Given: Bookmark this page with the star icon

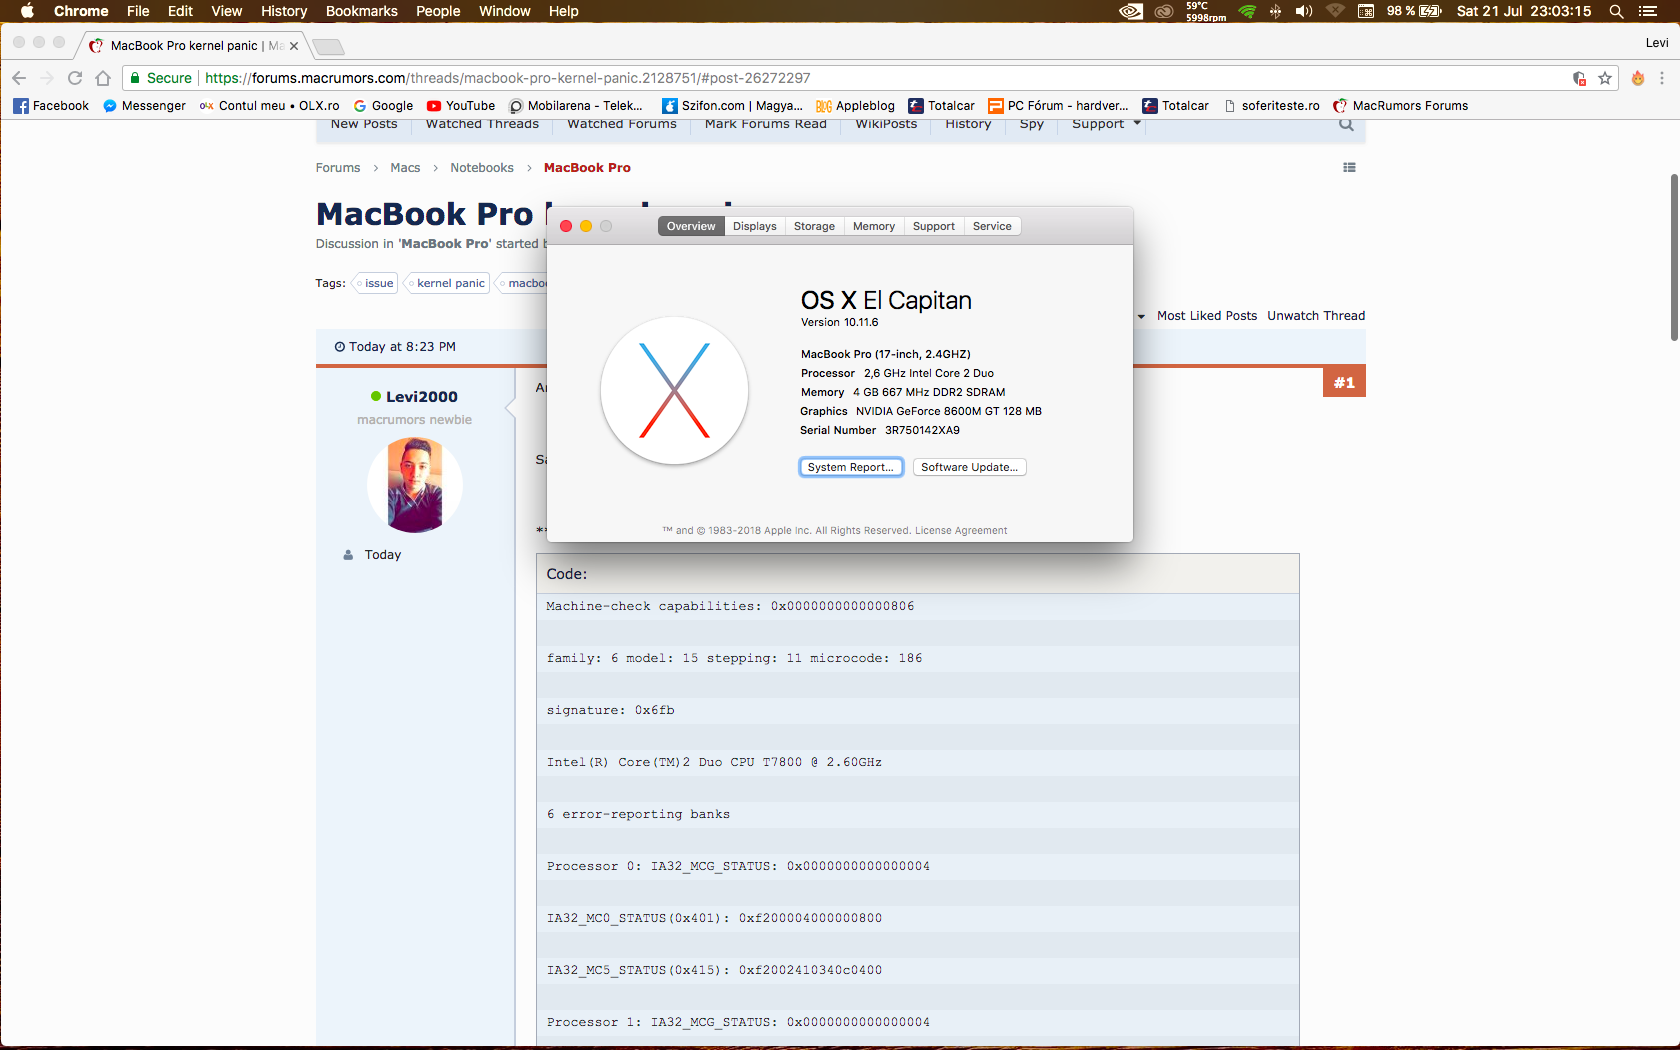Looking at the screenshot, I should pyautogui.click(x=1605, y=78).
